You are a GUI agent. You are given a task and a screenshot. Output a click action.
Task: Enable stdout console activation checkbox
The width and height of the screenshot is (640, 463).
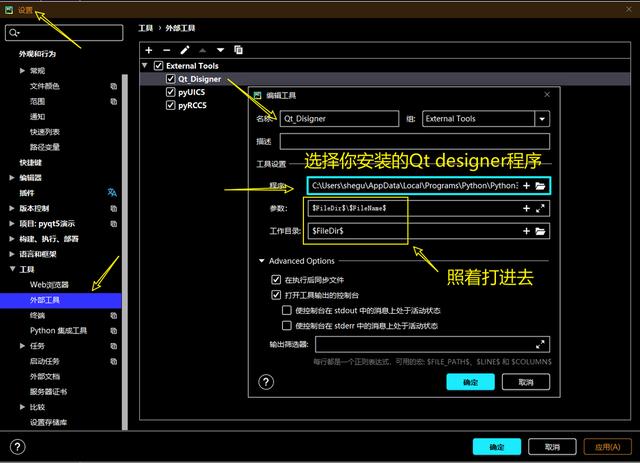point(287,310)
